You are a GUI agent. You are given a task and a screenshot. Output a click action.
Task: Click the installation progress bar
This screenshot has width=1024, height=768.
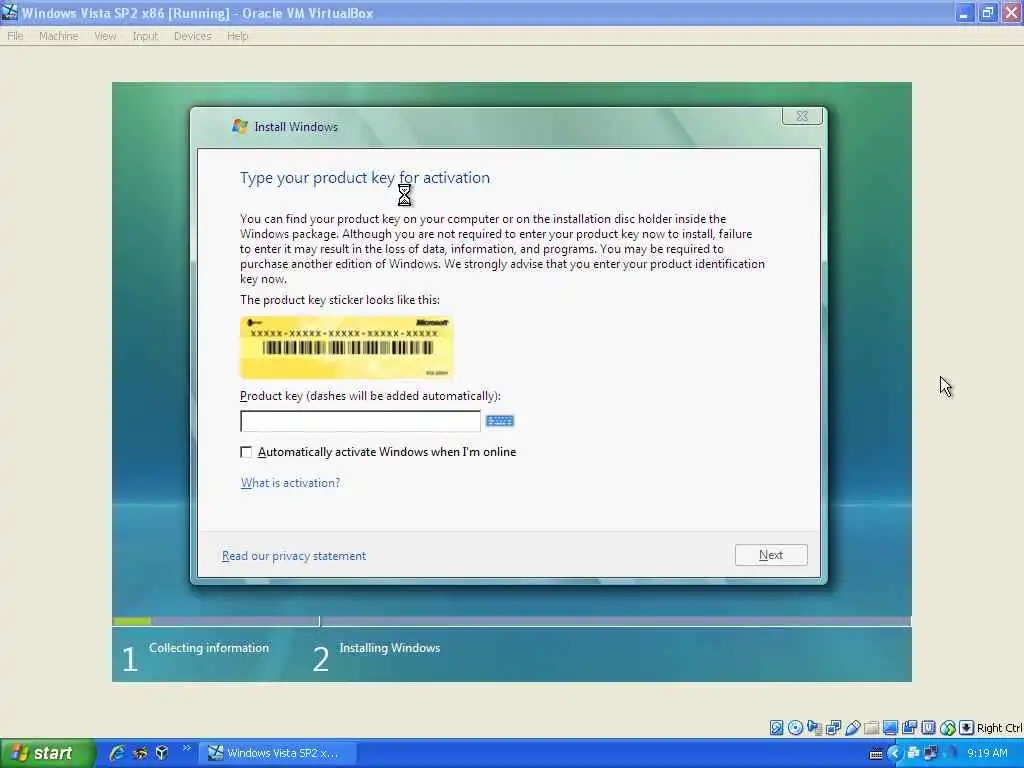[x=512, y=620]
